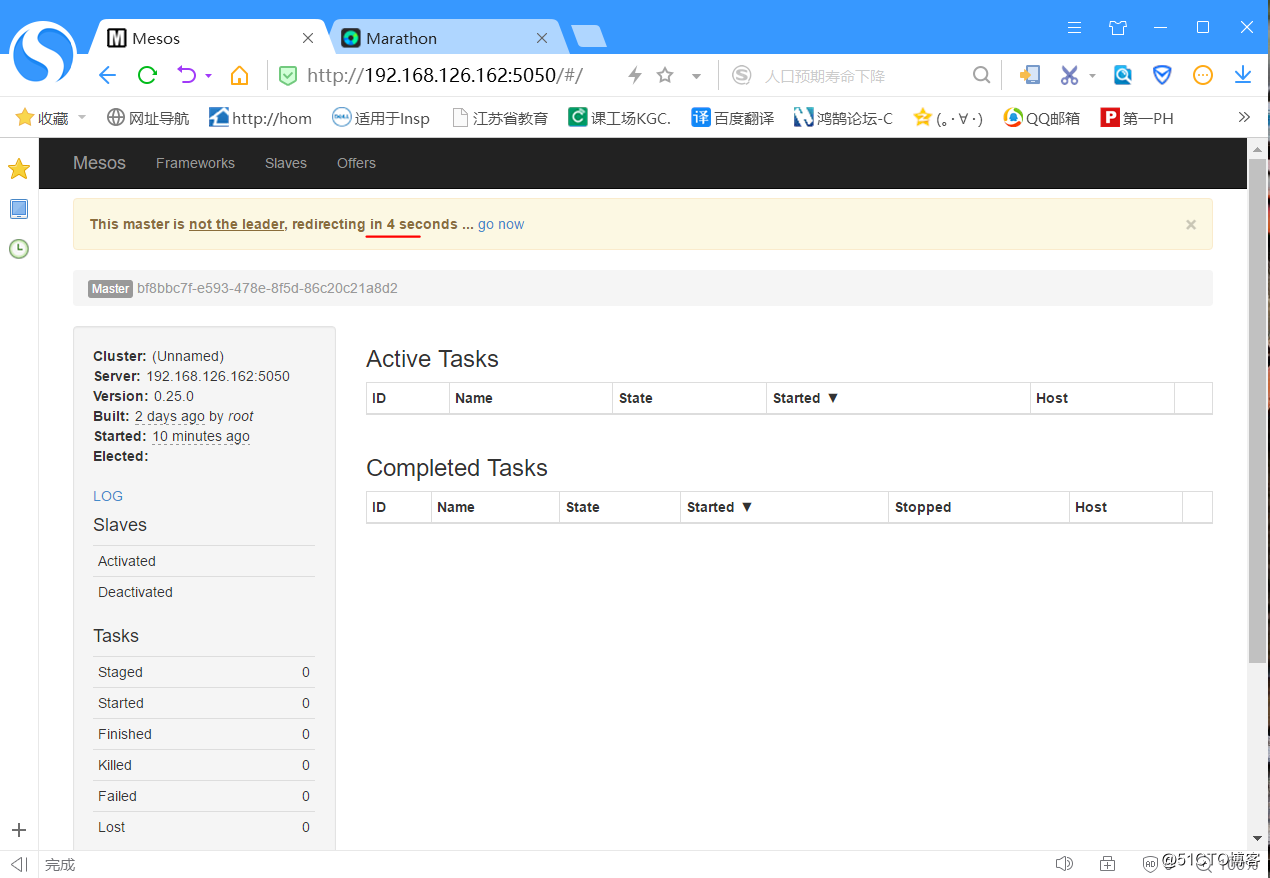Expand the undo-tab dropdown arrow
Image resolution: width=1270 pixels, height=878 pixels.
point(208,76)
